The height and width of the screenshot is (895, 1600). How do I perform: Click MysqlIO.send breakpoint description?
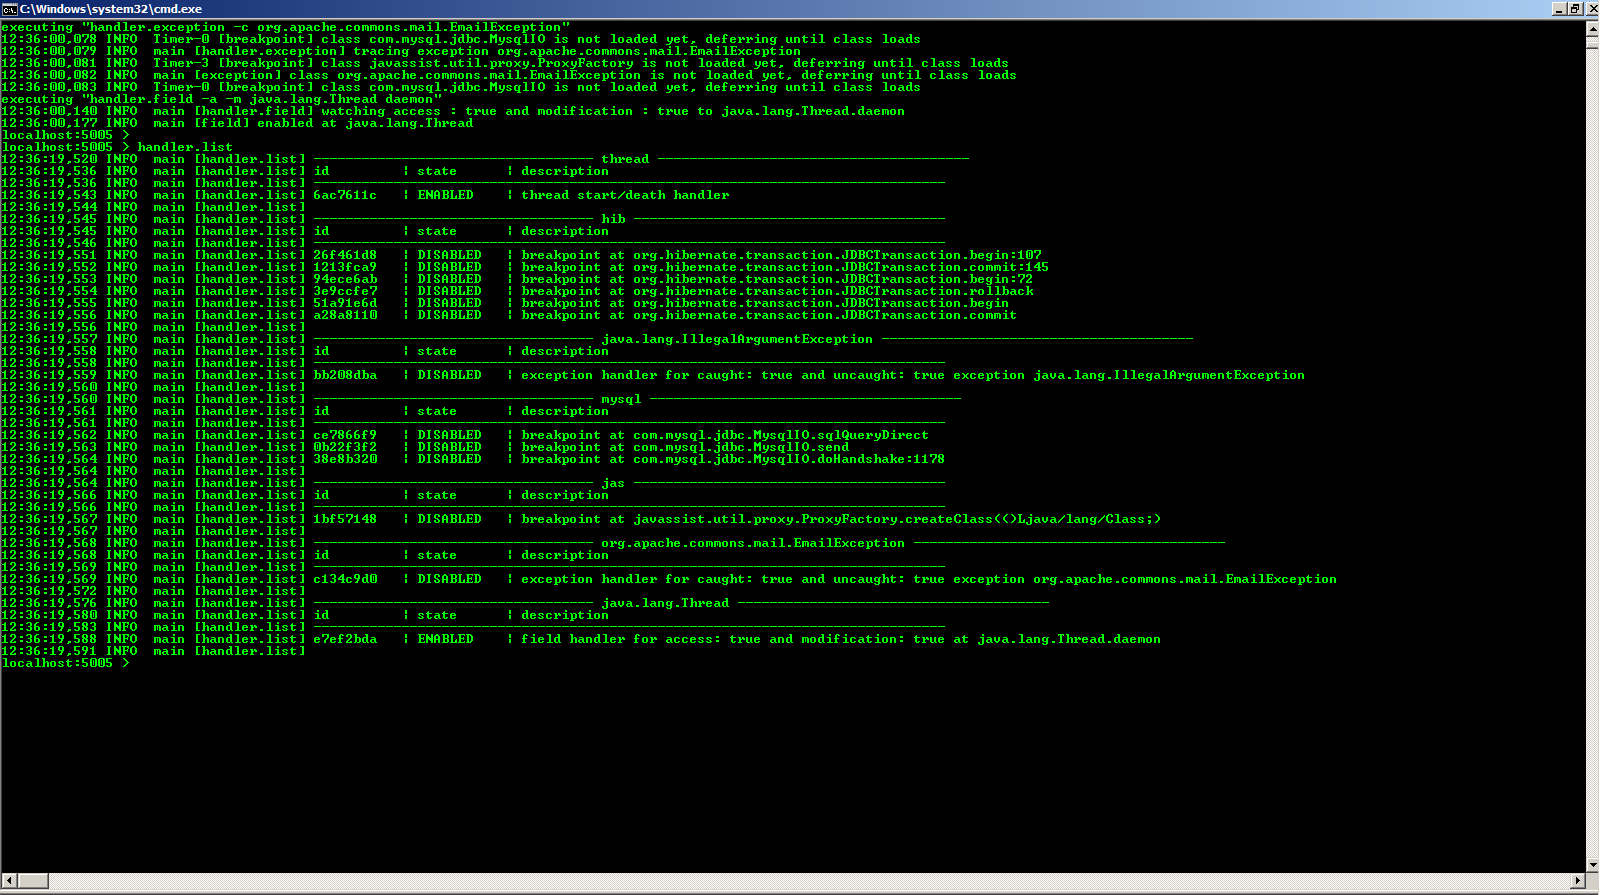[685, 447]
